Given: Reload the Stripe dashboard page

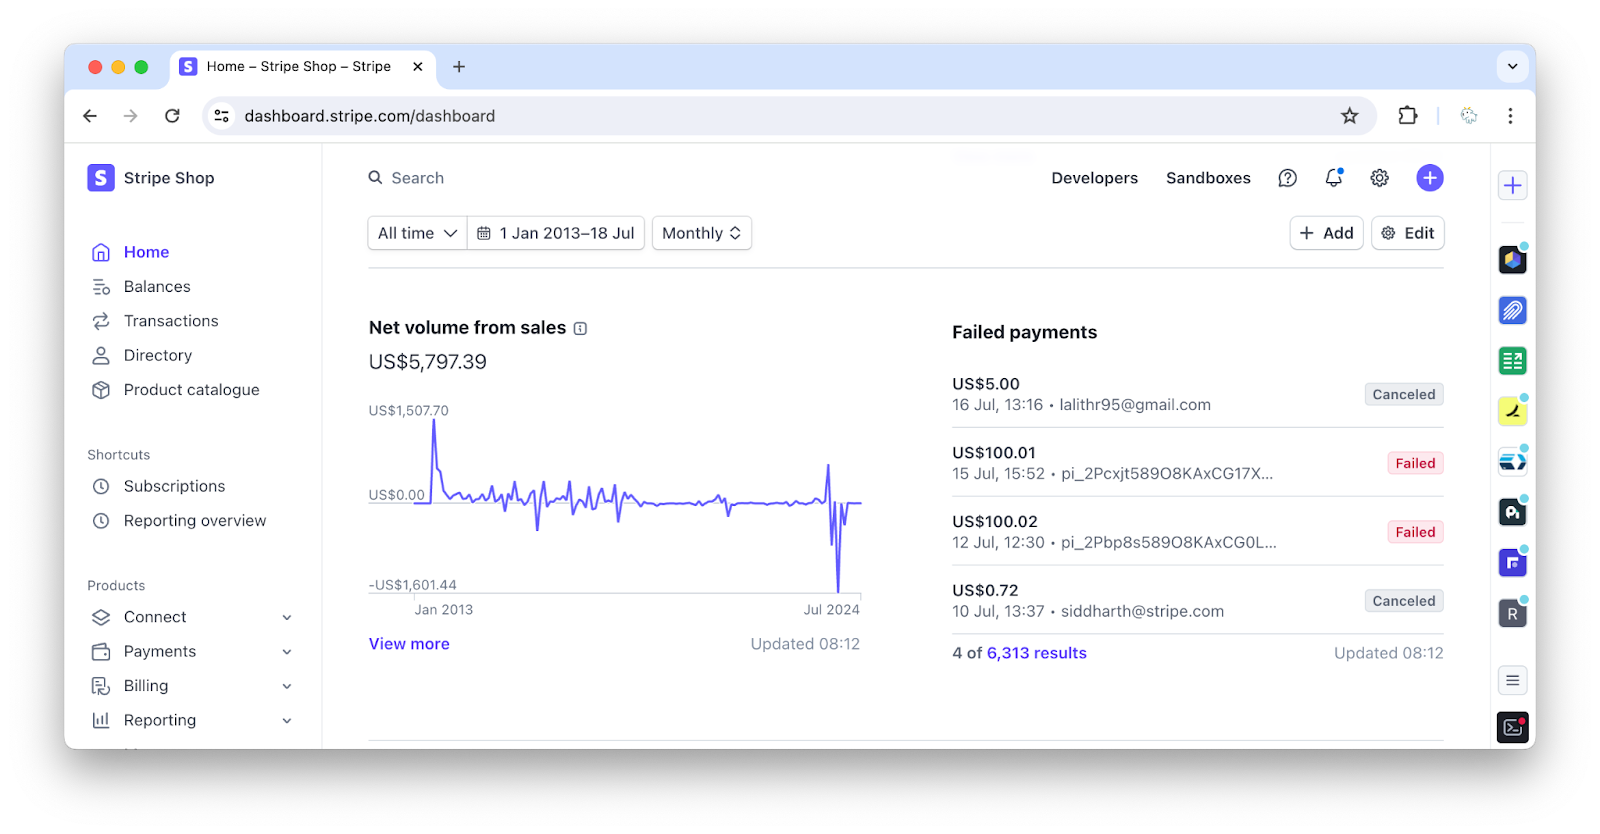Looking at the screenshot, I should click(172, 116).
